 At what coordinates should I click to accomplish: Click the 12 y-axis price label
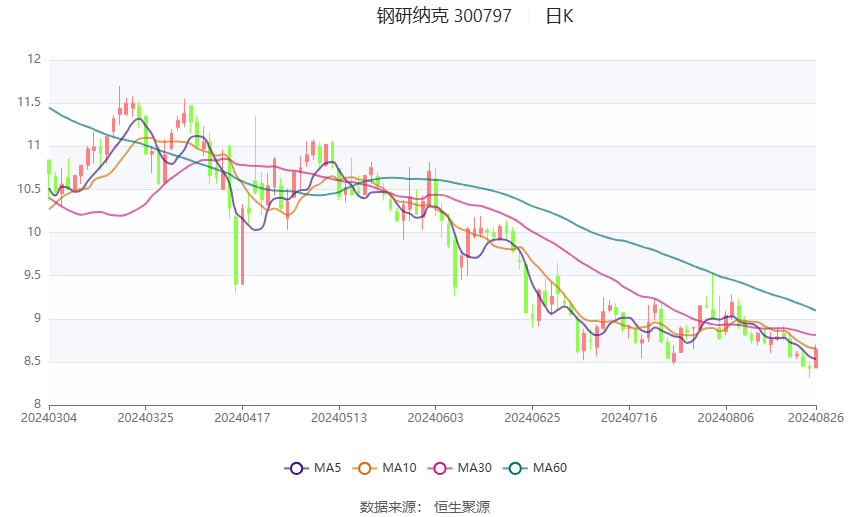click(x=34, y=59)
